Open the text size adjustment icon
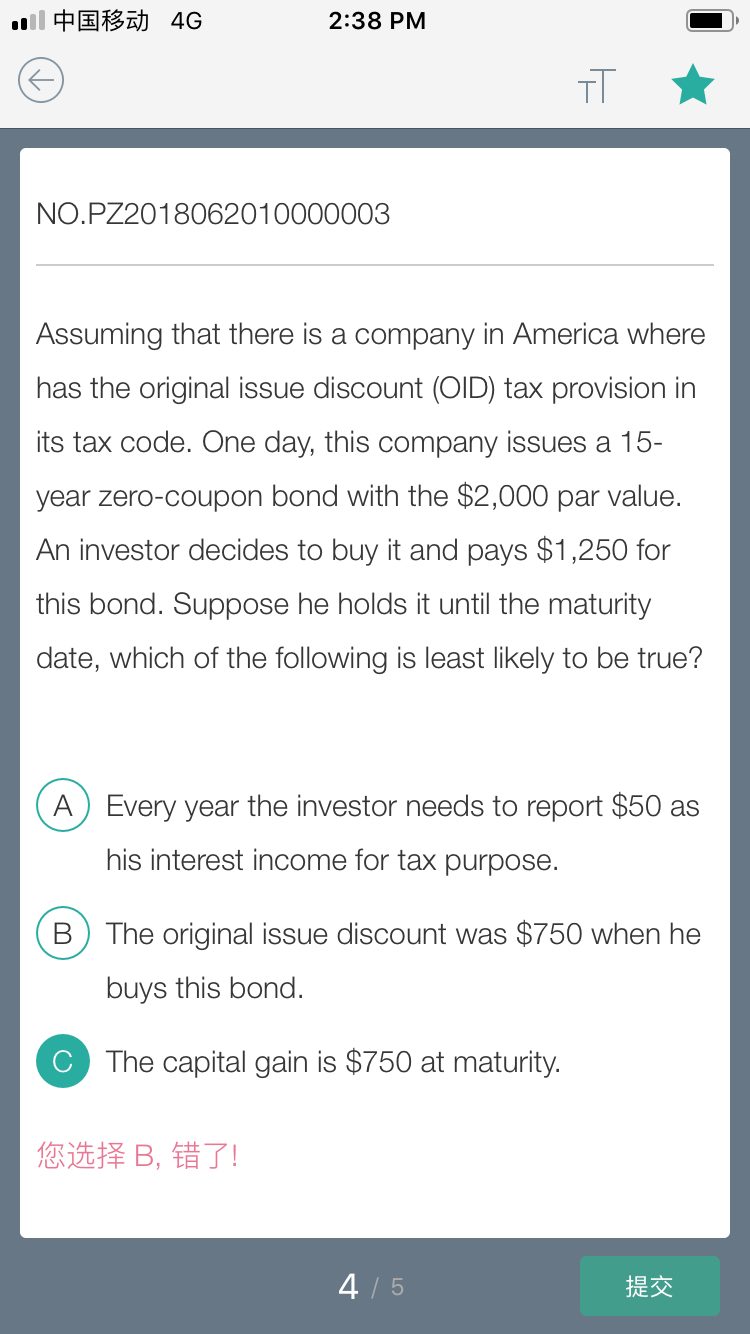 coord(596,86)
